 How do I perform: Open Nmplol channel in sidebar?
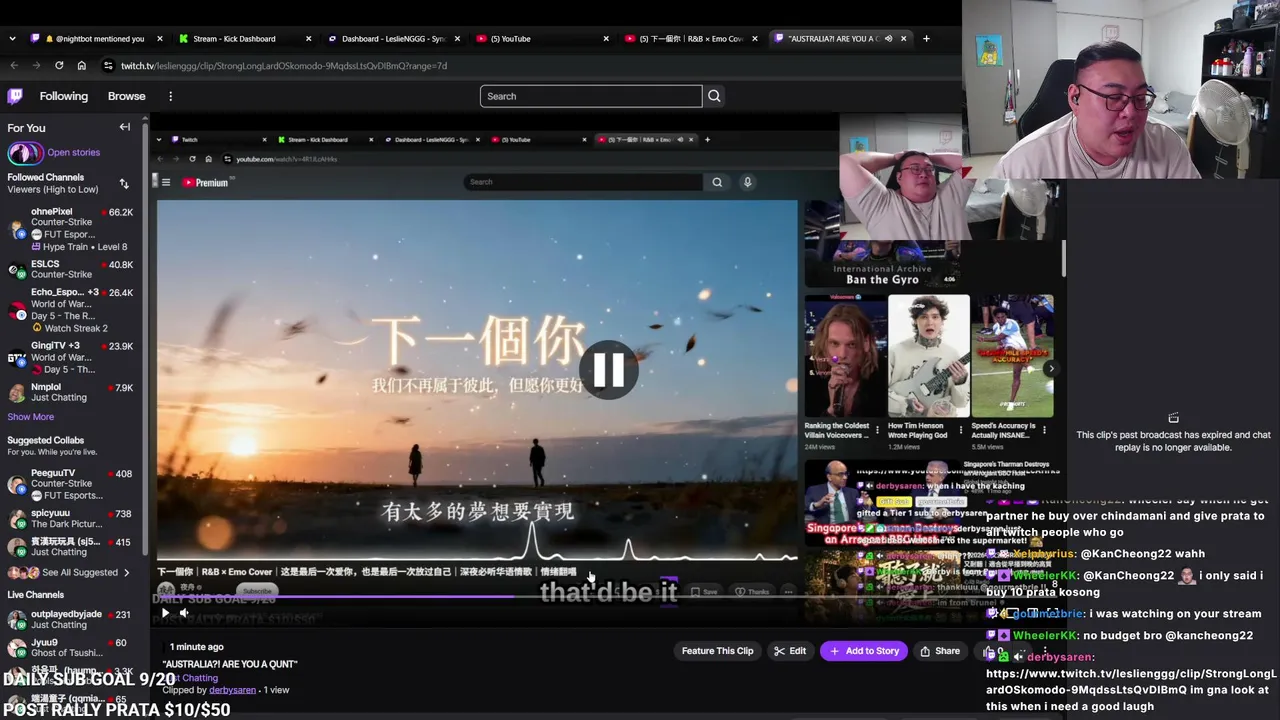pyautogui.click(x=71, y=392)
